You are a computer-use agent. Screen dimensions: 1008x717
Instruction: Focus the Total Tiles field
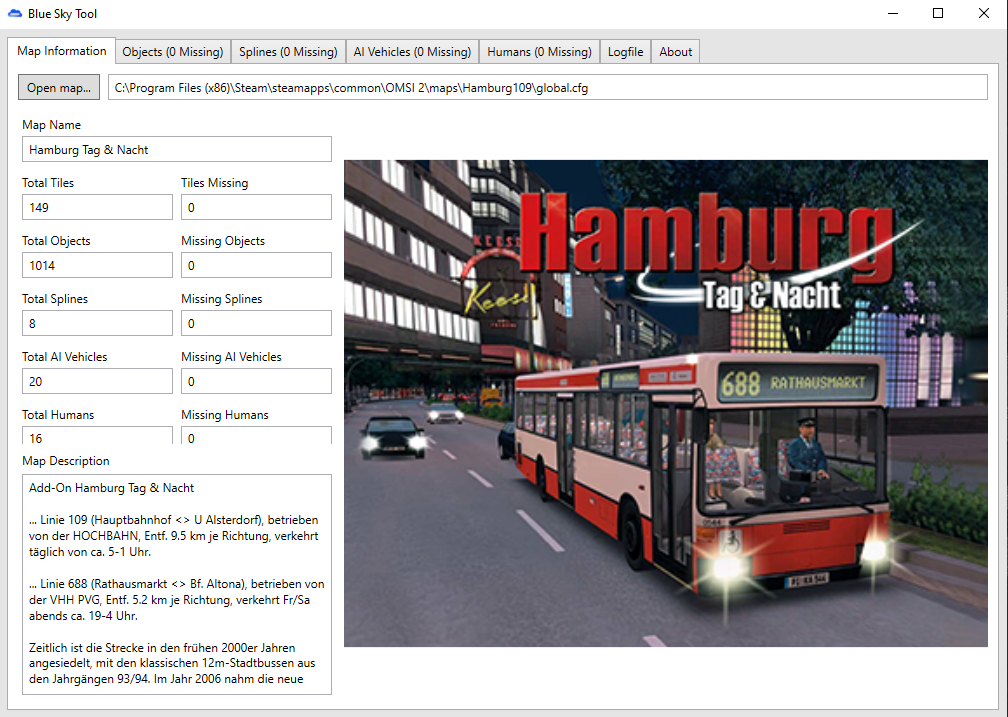pos(97,208)
